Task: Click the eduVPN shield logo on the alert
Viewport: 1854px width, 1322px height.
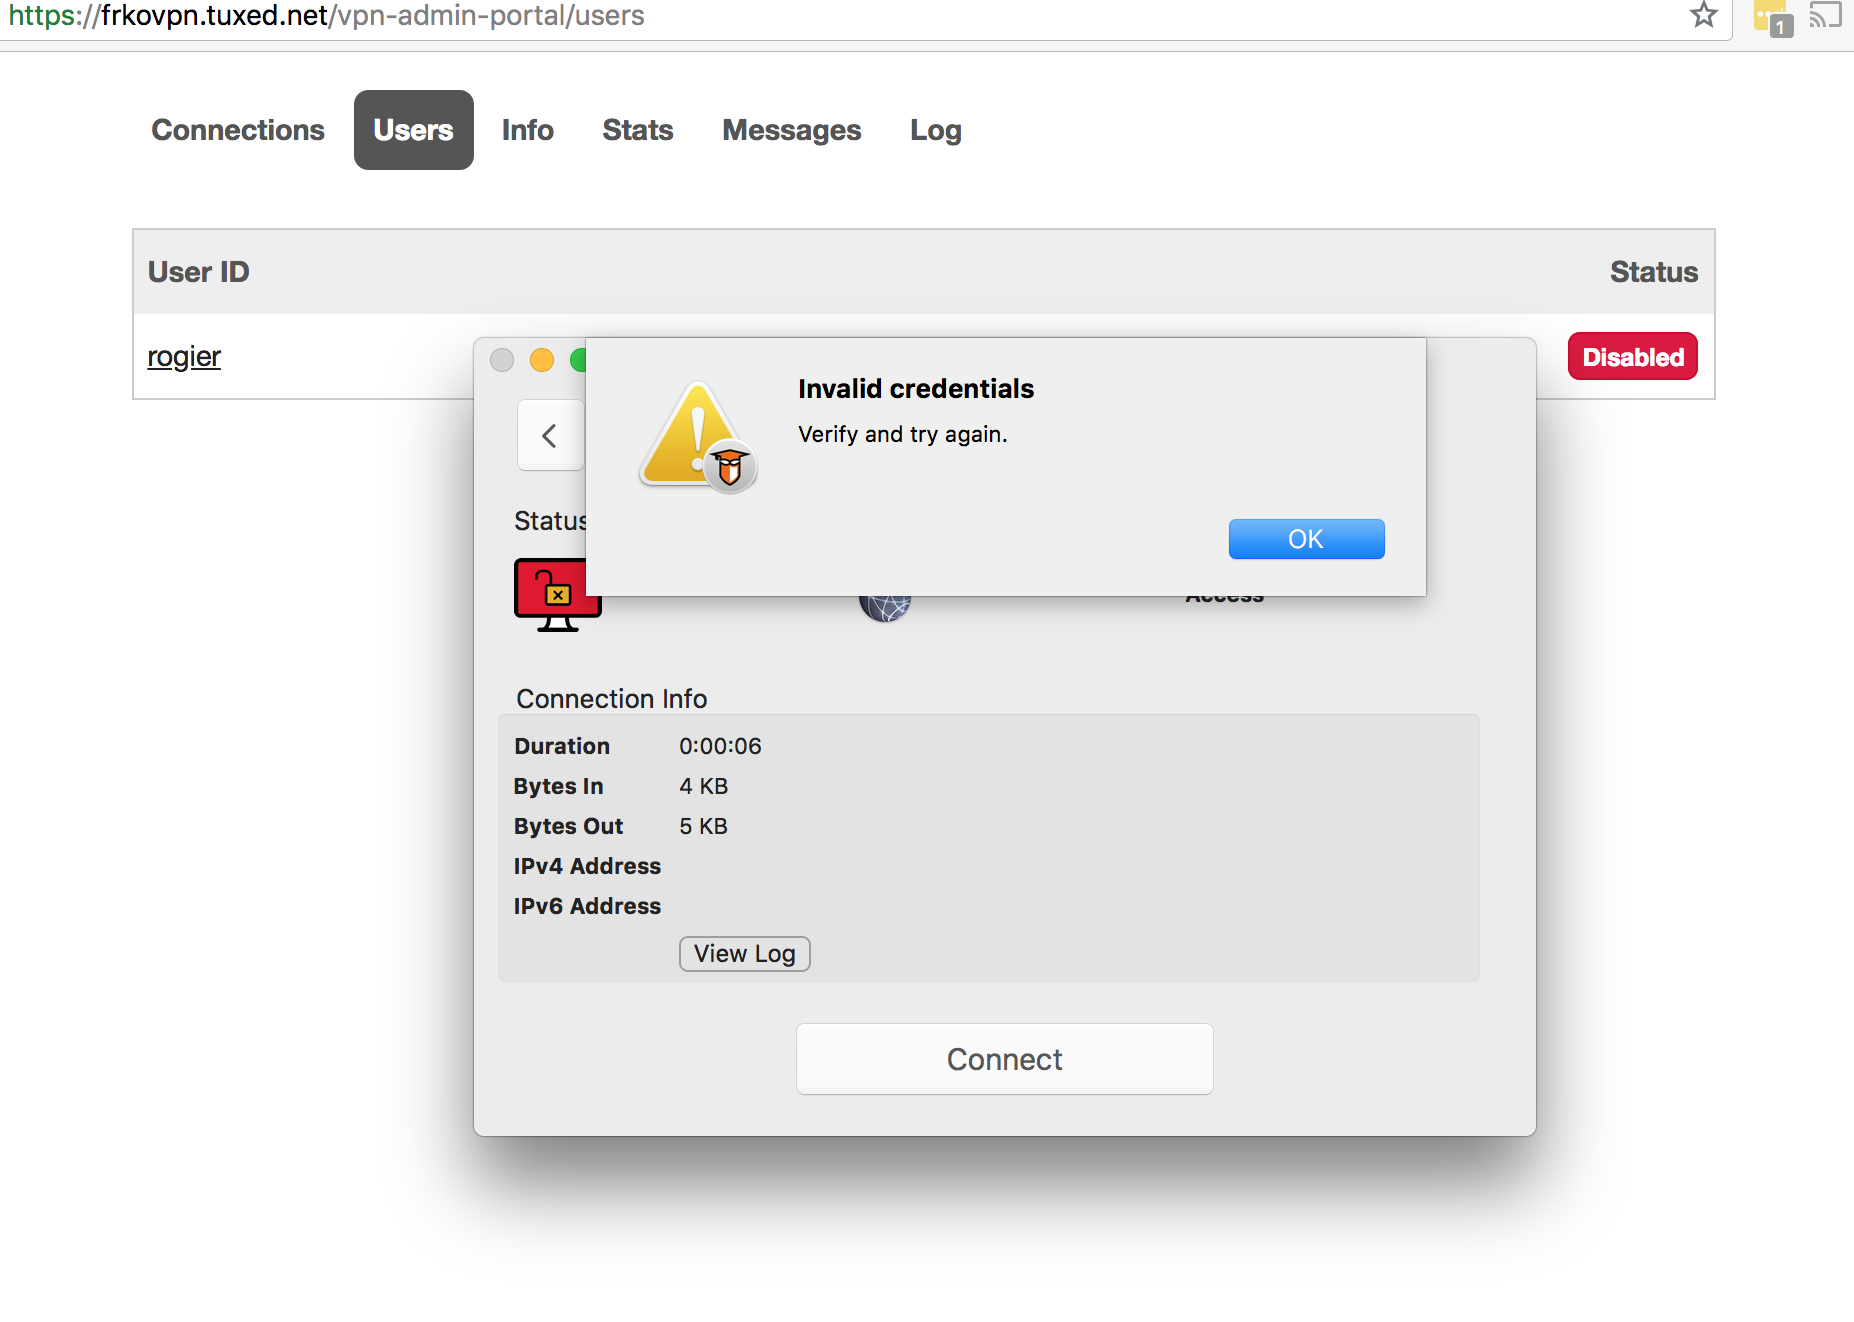Action: 729,467
